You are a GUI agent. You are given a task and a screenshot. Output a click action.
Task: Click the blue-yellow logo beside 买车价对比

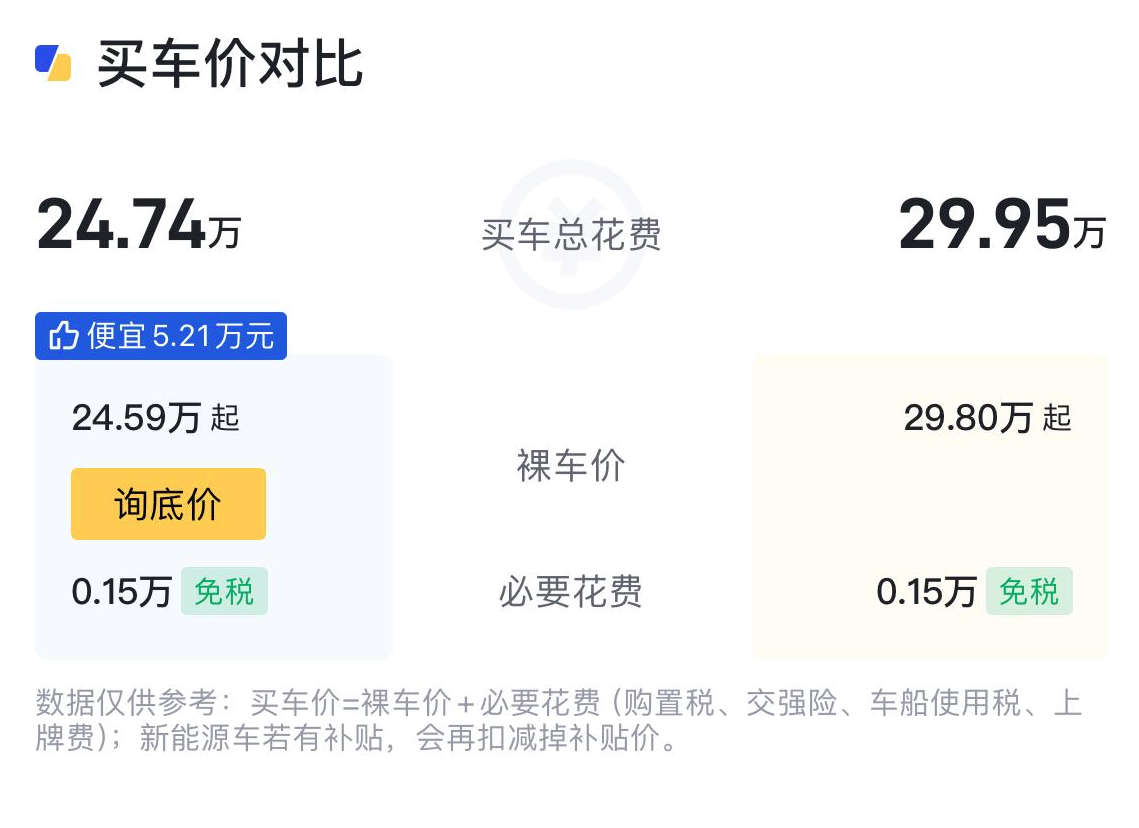coord(53,63)
